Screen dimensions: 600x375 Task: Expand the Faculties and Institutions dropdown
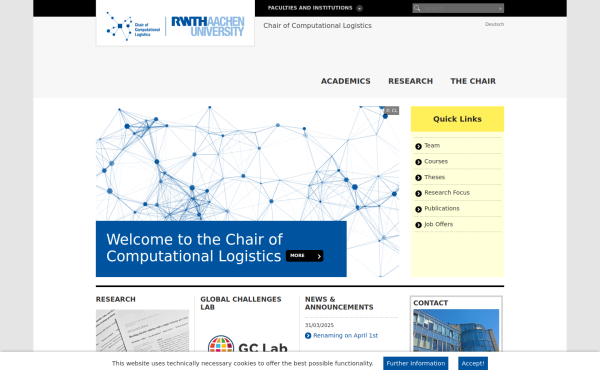click(315, 8)
